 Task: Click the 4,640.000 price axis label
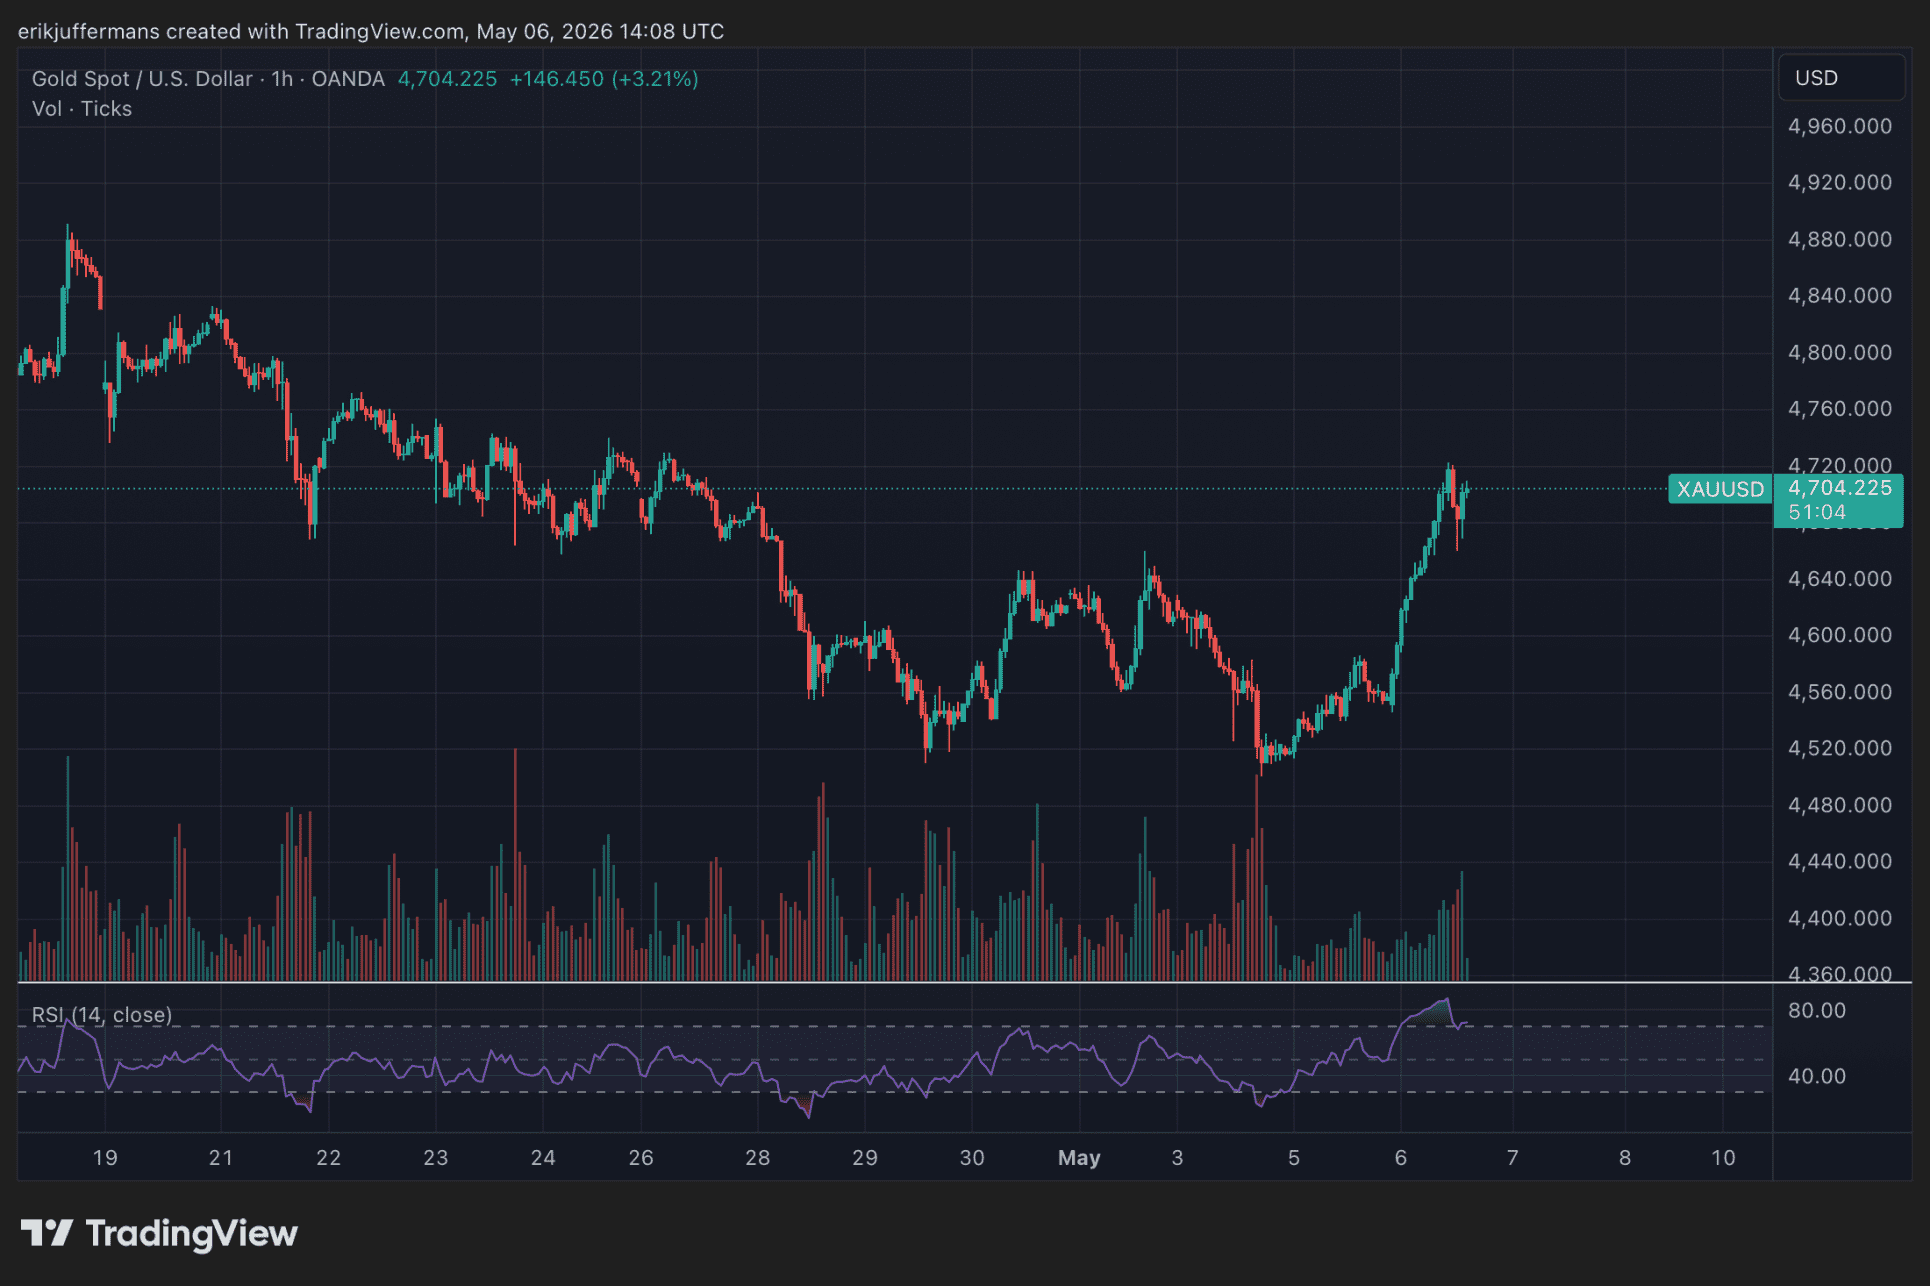point(1840,578)
